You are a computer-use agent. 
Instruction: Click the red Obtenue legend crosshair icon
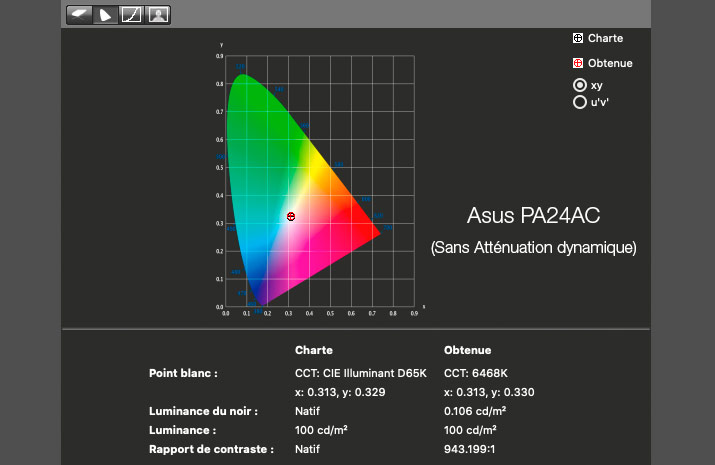click(578, 63)
